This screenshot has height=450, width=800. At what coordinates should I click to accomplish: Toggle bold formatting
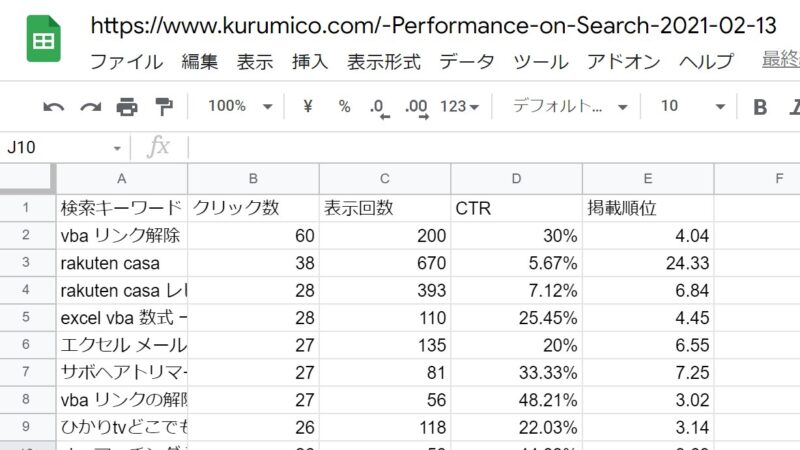coord(760,107)
